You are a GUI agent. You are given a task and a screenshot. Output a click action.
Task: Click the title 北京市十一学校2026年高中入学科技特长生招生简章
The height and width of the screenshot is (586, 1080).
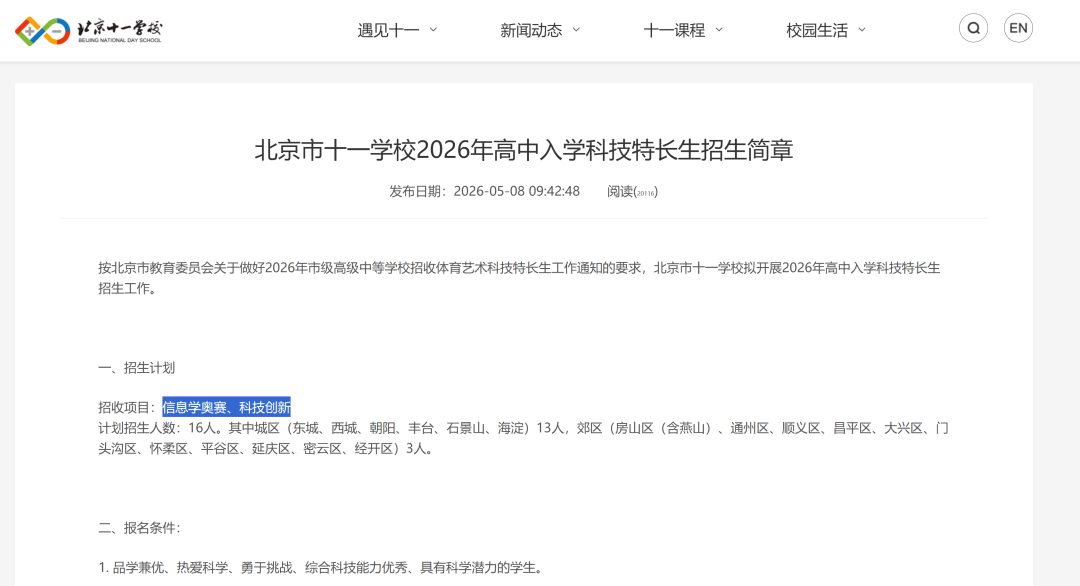[523, 149]
